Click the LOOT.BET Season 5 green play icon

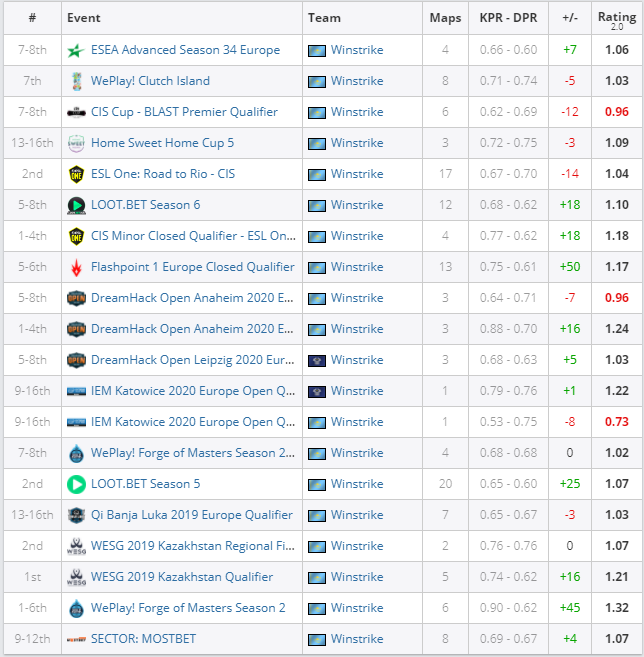[x=76, y=484]
